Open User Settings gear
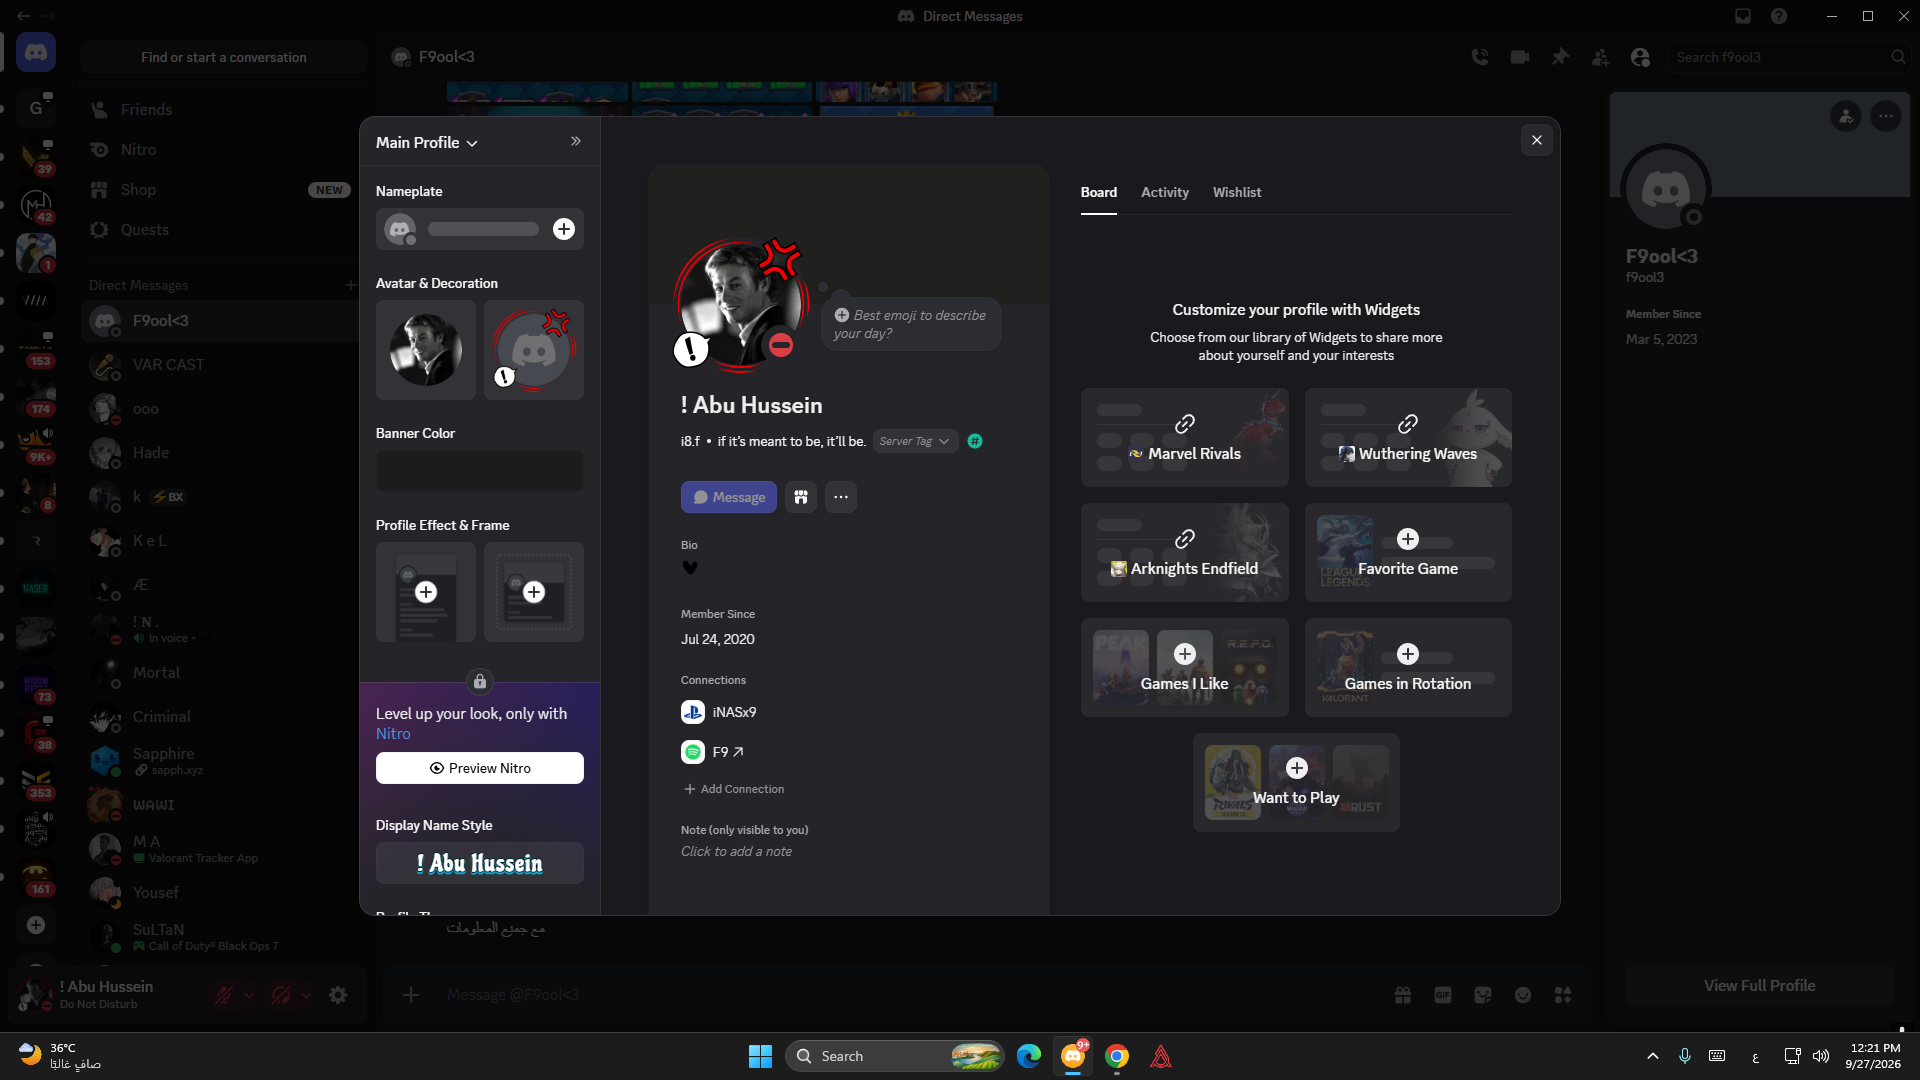The image size is (1920, 1080). point(338,995)
